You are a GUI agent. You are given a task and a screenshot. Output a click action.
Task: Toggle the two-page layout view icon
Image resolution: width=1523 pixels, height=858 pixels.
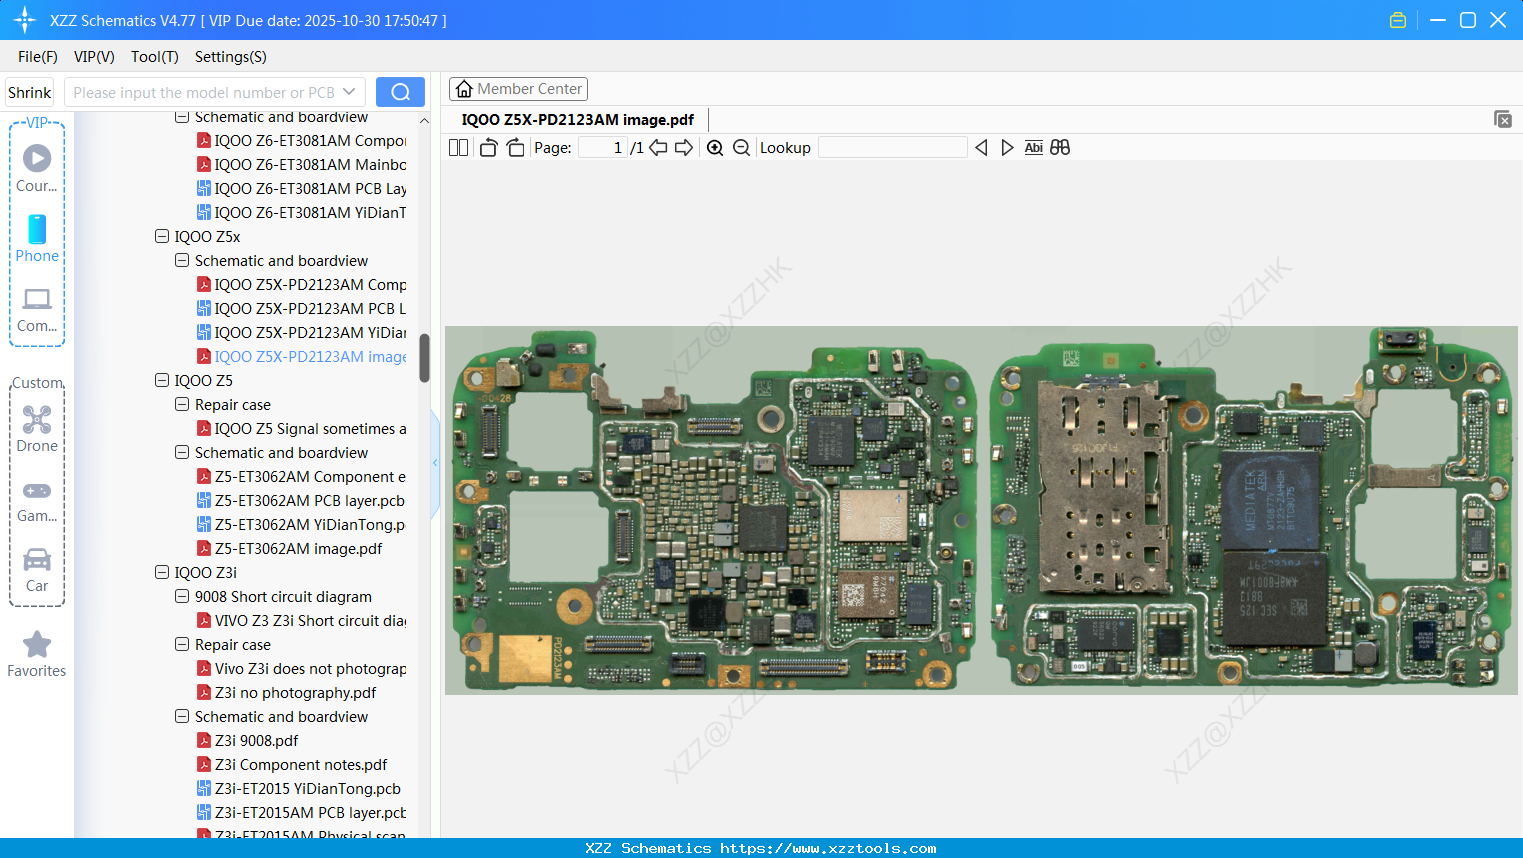pyautogui.click(x=458, y=148)
